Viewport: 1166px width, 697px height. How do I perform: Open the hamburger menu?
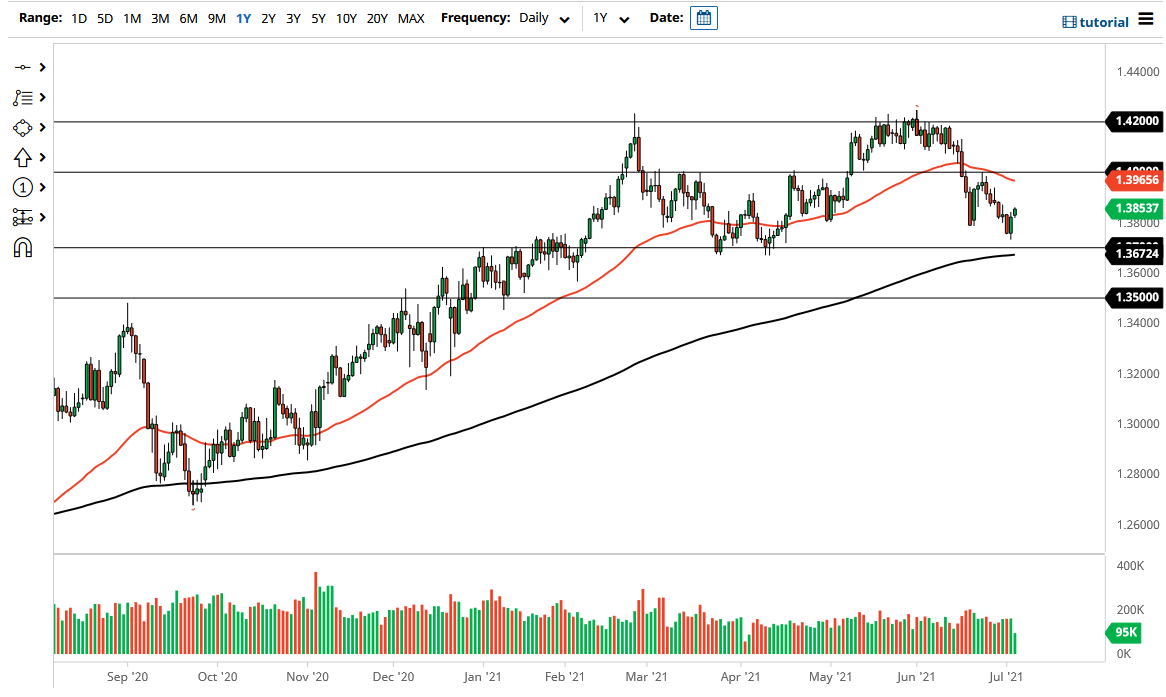pyautogui.click(x=1145, y=20)
